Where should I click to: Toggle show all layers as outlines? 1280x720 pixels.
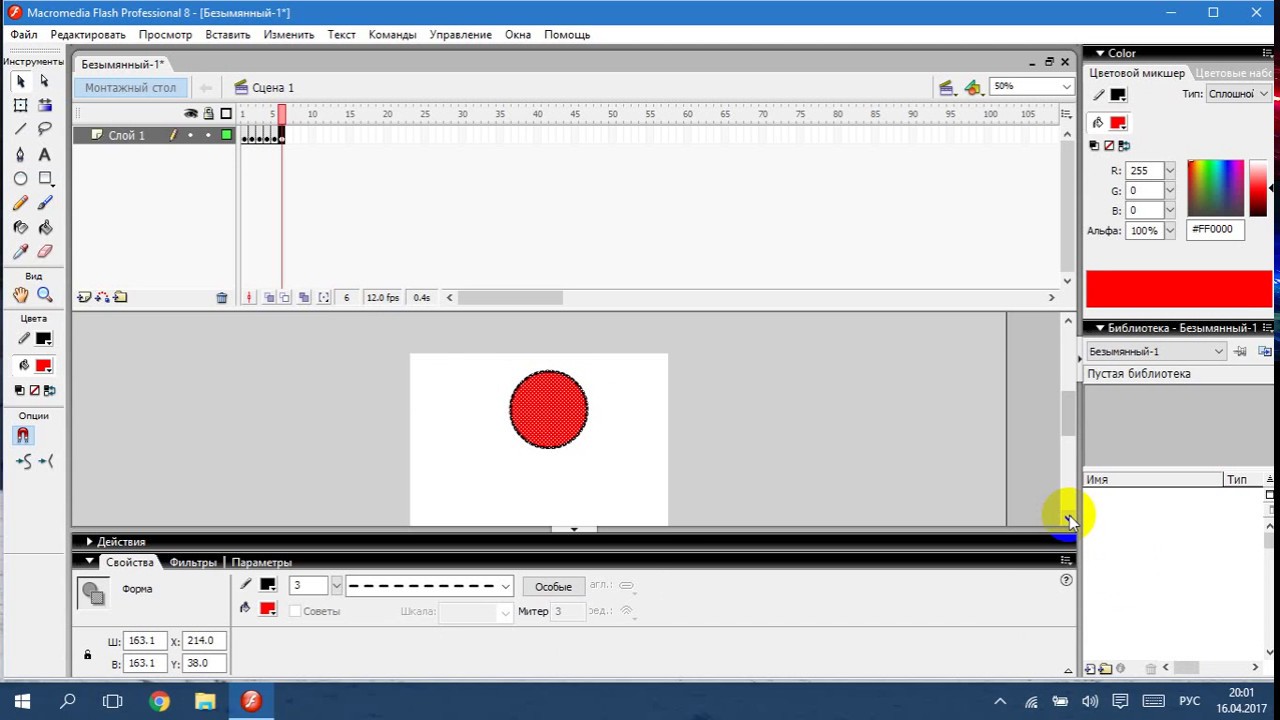[x=226, y=114]
